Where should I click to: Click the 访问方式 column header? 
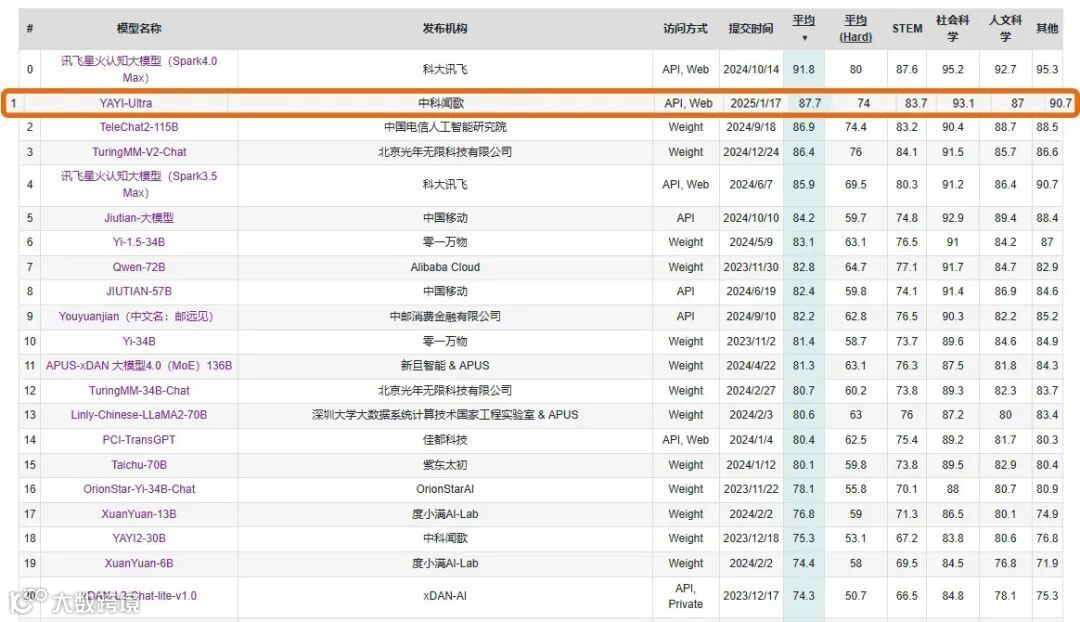tap(685, 28)
